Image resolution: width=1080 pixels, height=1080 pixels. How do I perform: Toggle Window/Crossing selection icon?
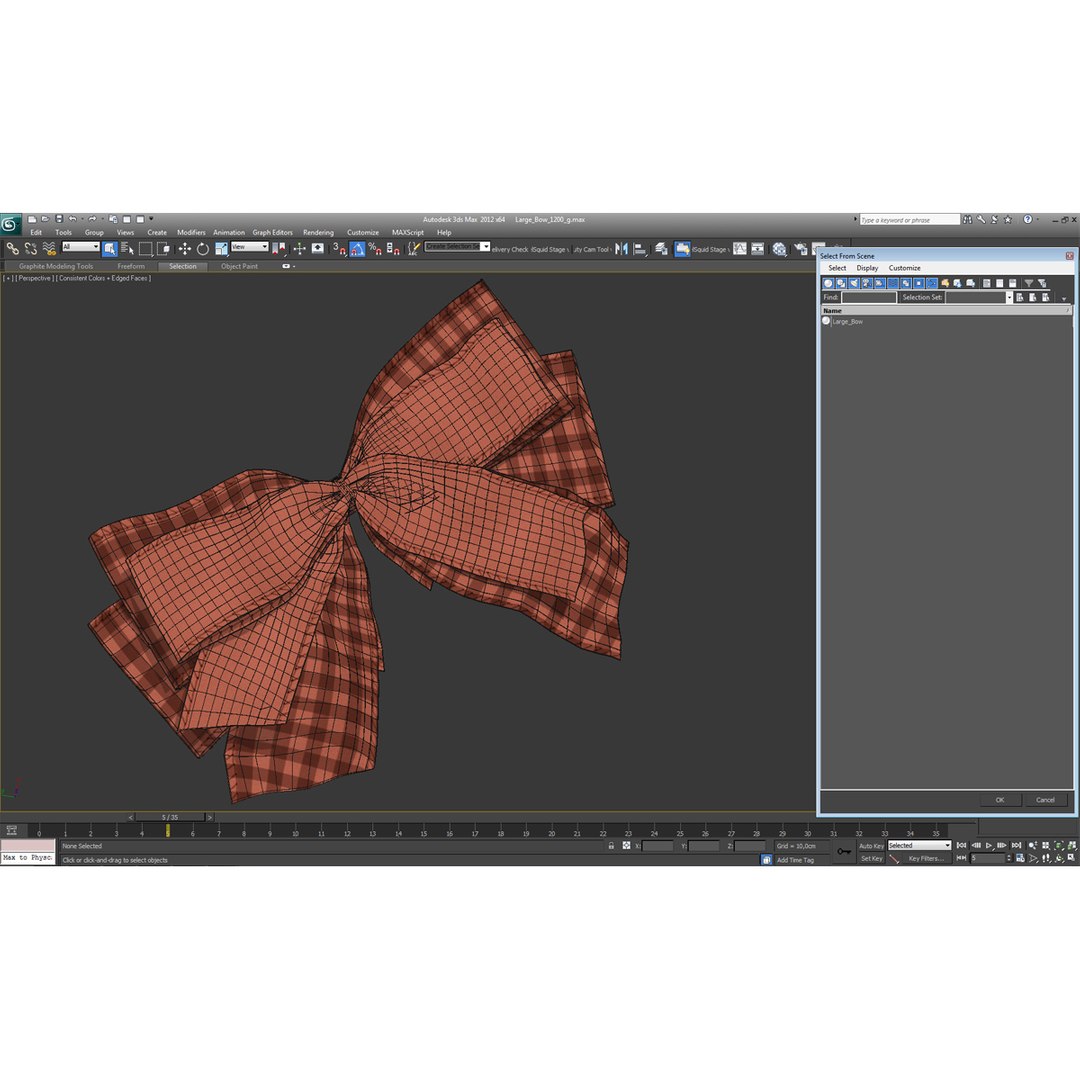coord(163,249)
